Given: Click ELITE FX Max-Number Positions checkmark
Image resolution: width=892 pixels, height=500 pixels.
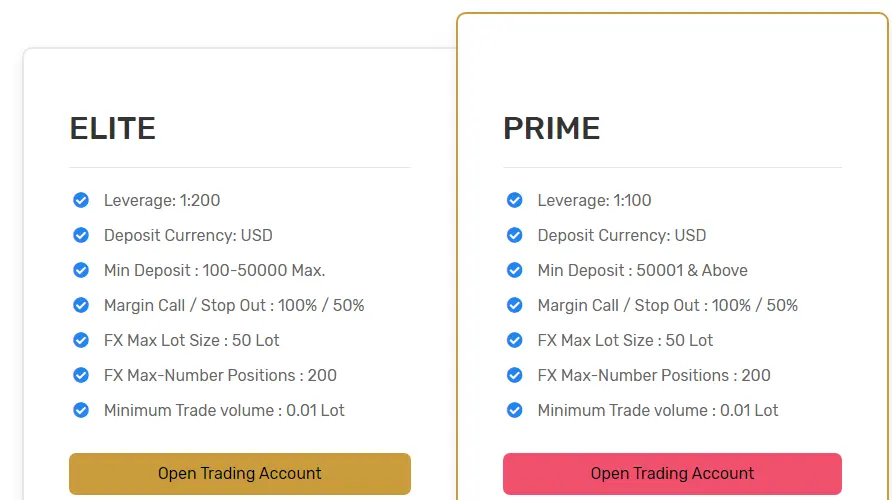Looking at the screenshot, I should click(x=81, y=375).
